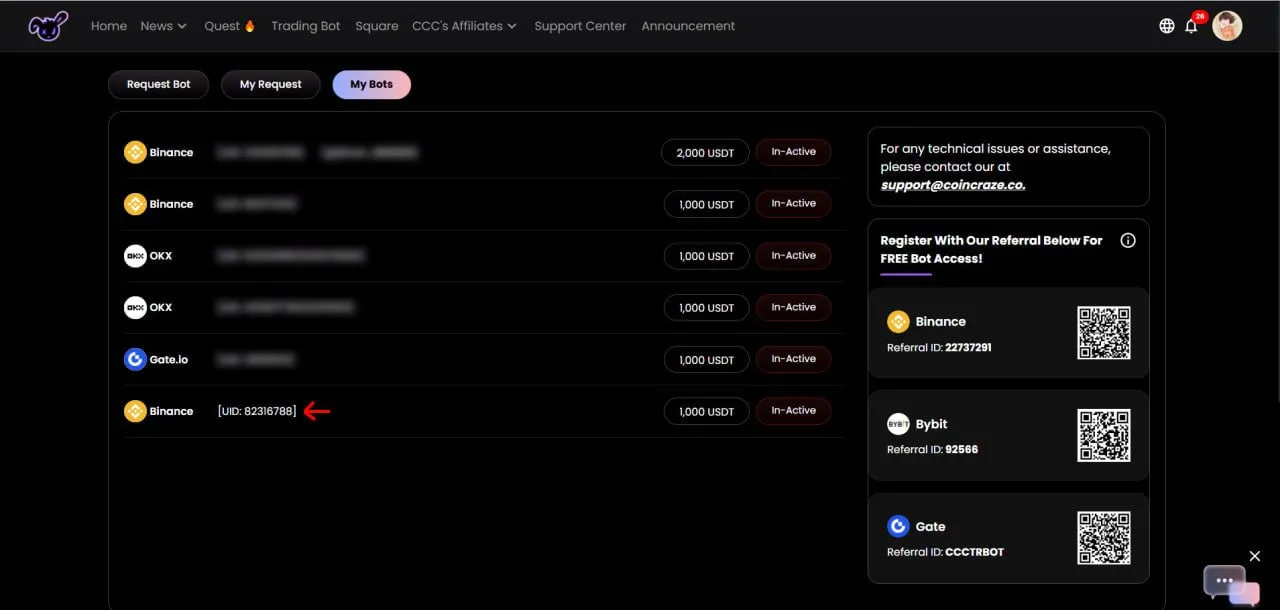This screenshot has width=1280, height=610.
Task: Click the CoinCraze mascot logo
Action: pos(48,26)
